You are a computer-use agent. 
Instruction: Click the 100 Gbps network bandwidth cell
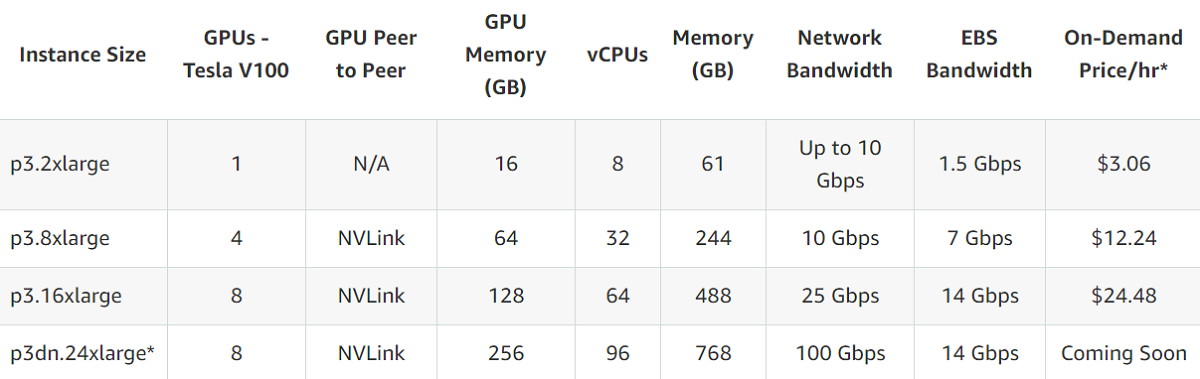pos(840,353)
